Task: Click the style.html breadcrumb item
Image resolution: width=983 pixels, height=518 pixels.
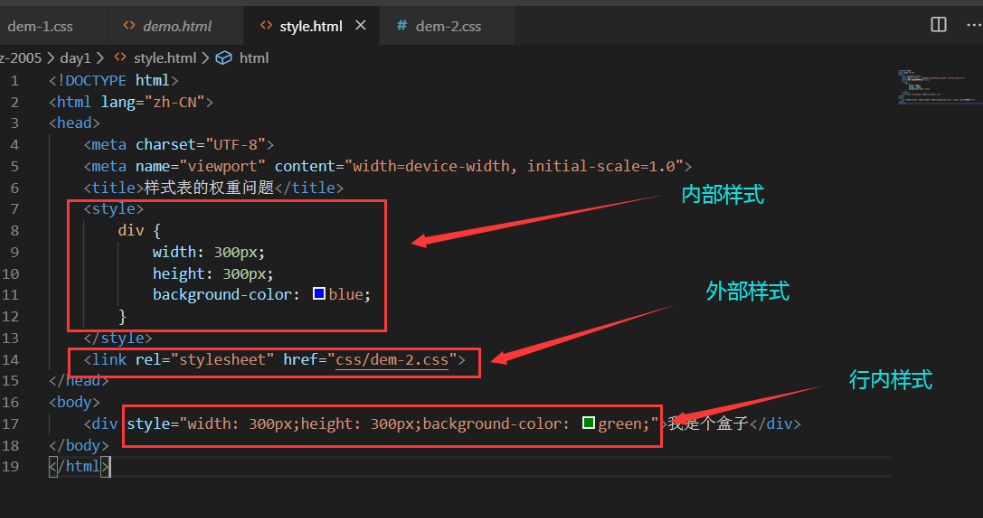Action: [165, 58]
